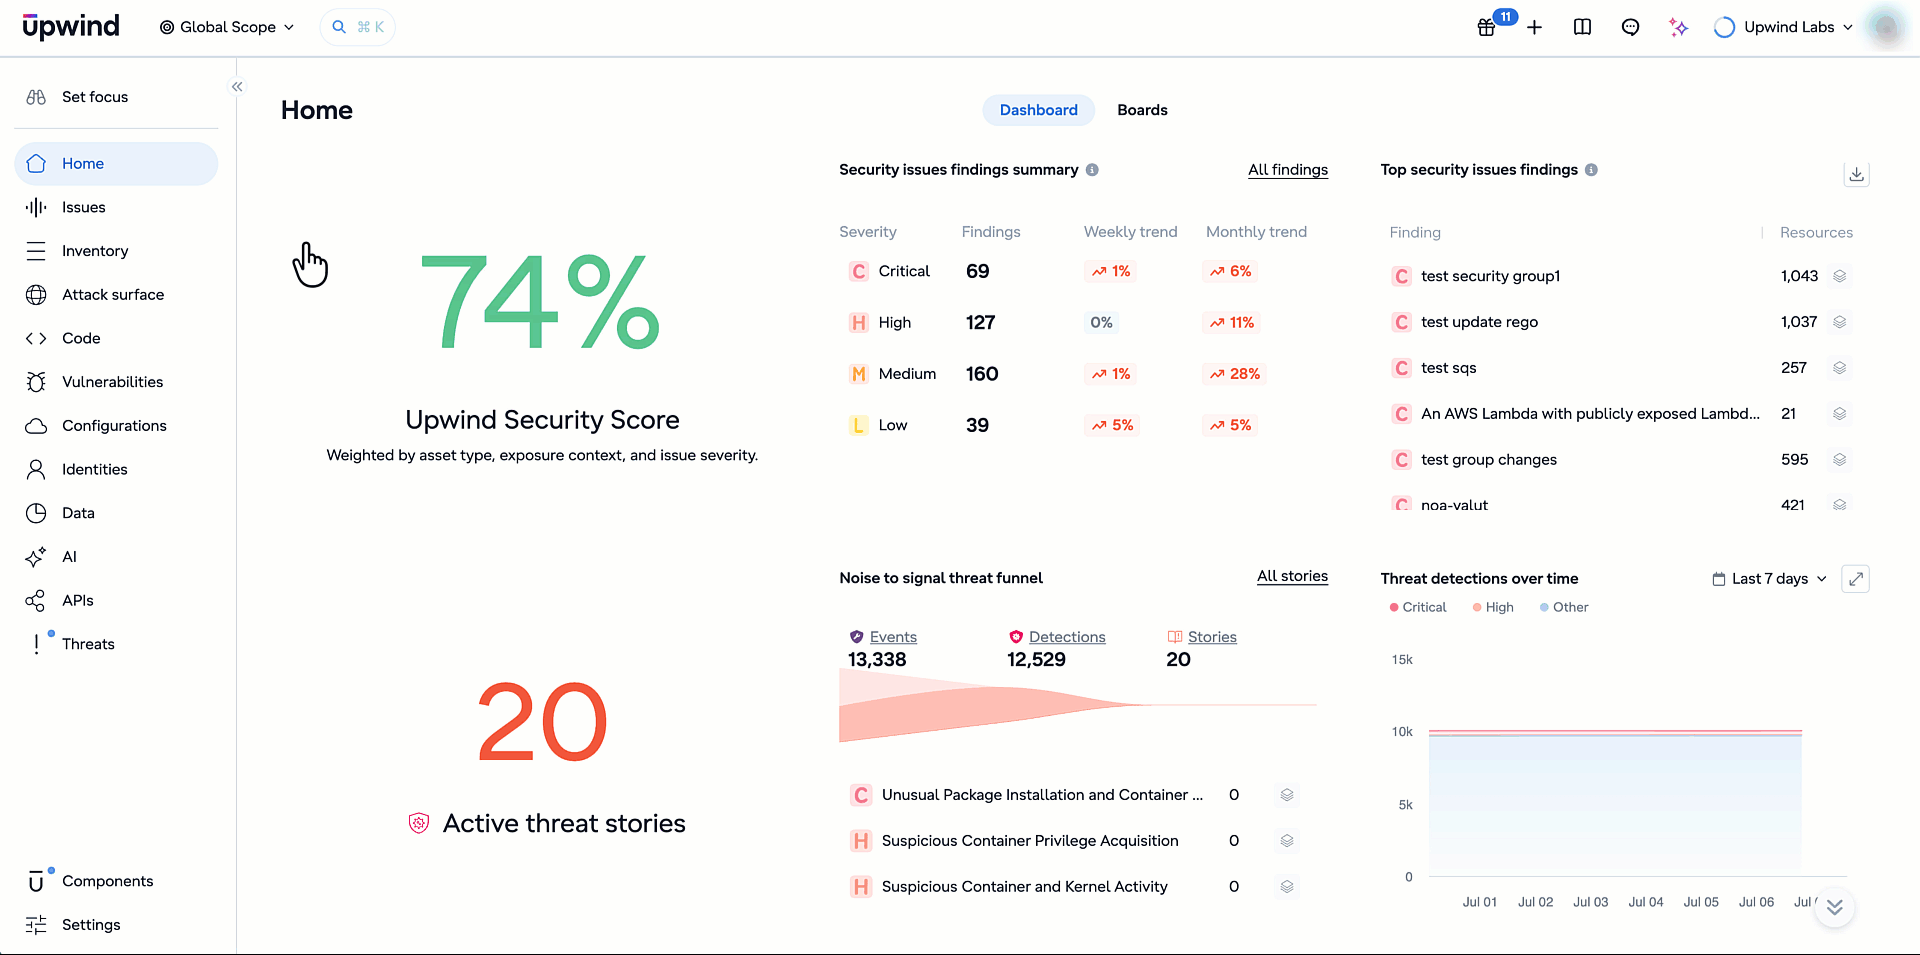
Task: Switch to the Dashboard tab
Action: 1039,110
